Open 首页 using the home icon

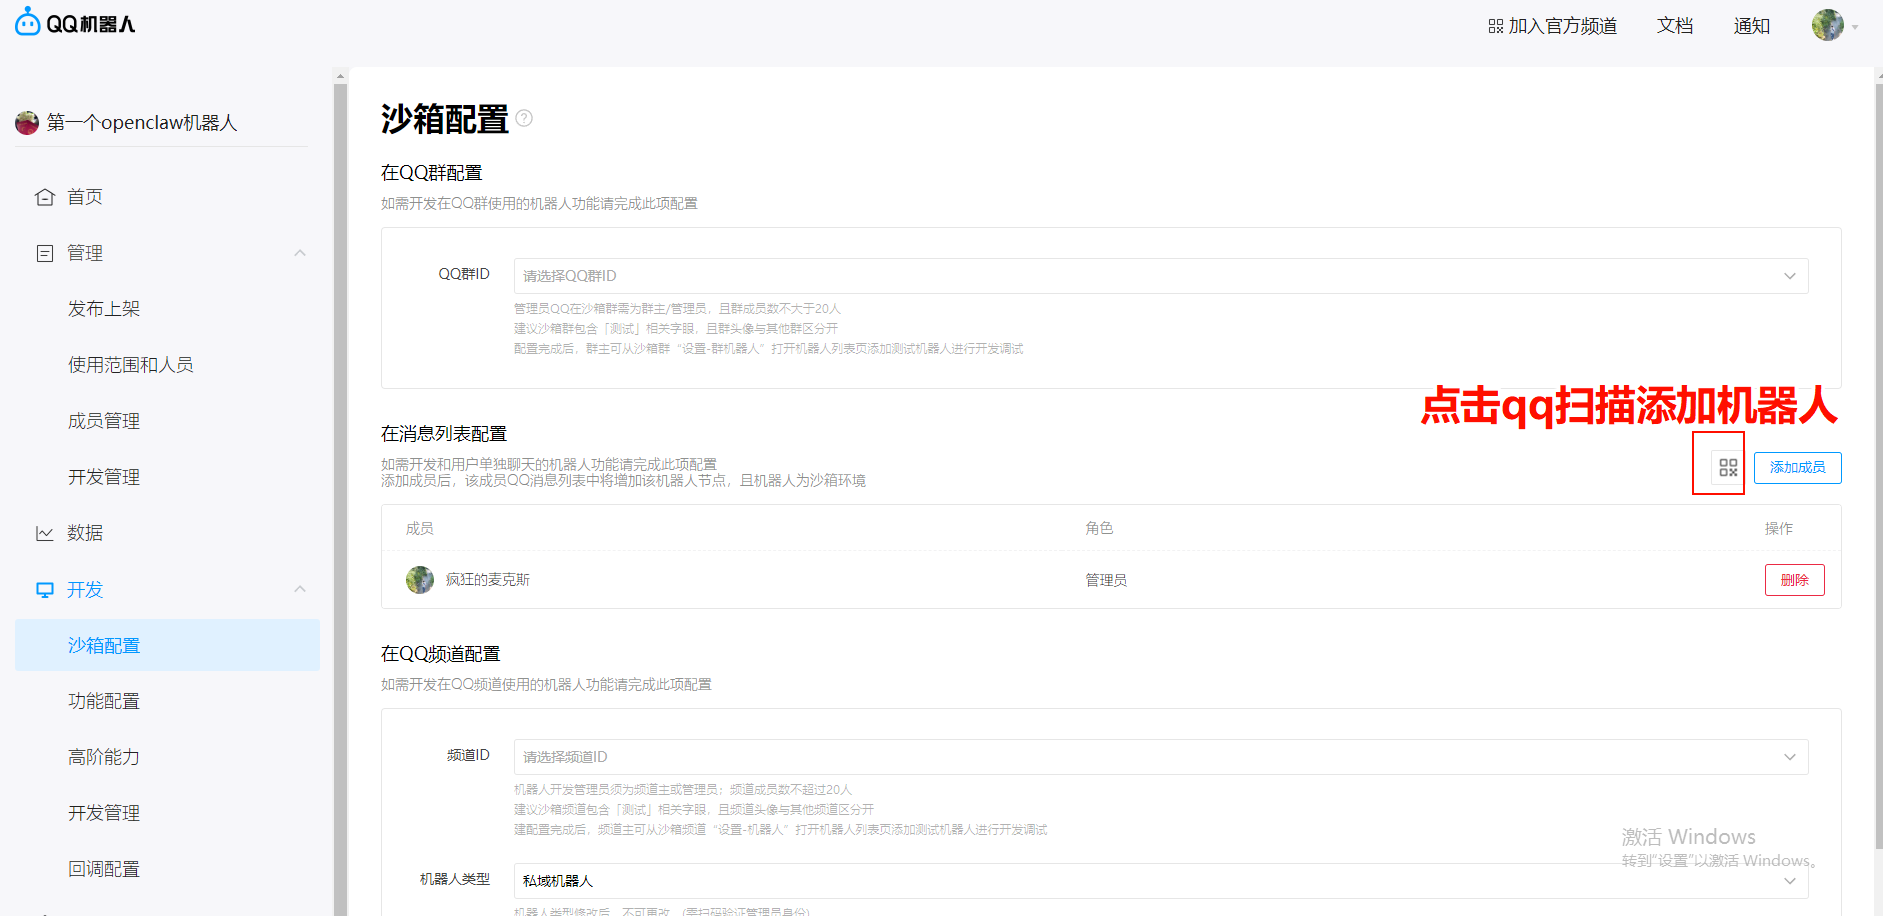click(44, 196)
